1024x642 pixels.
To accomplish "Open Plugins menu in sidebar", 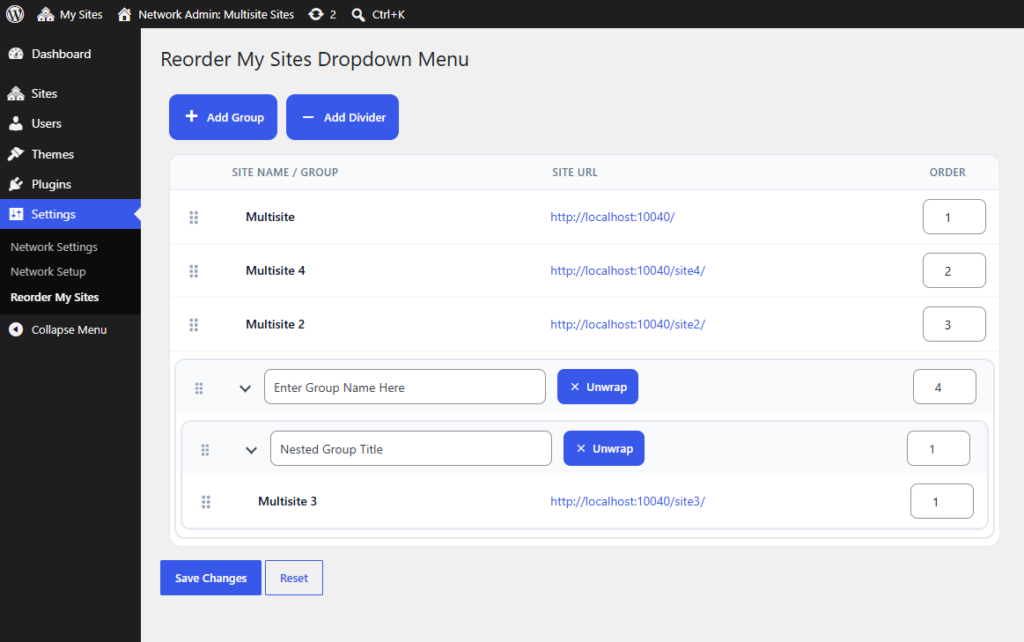I will tap(70, 184).
